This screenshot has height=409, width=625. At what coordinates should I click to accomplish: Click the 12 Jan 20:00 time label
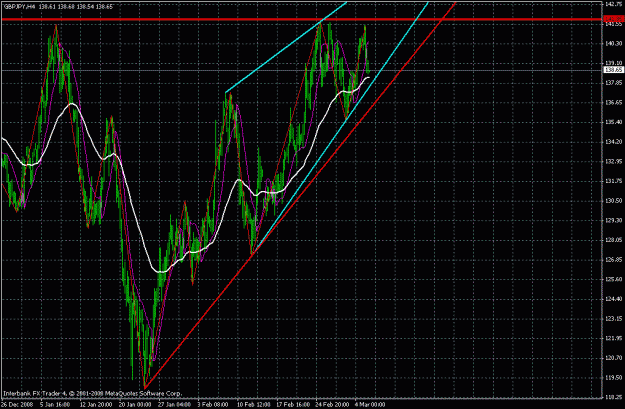[96, 405]
